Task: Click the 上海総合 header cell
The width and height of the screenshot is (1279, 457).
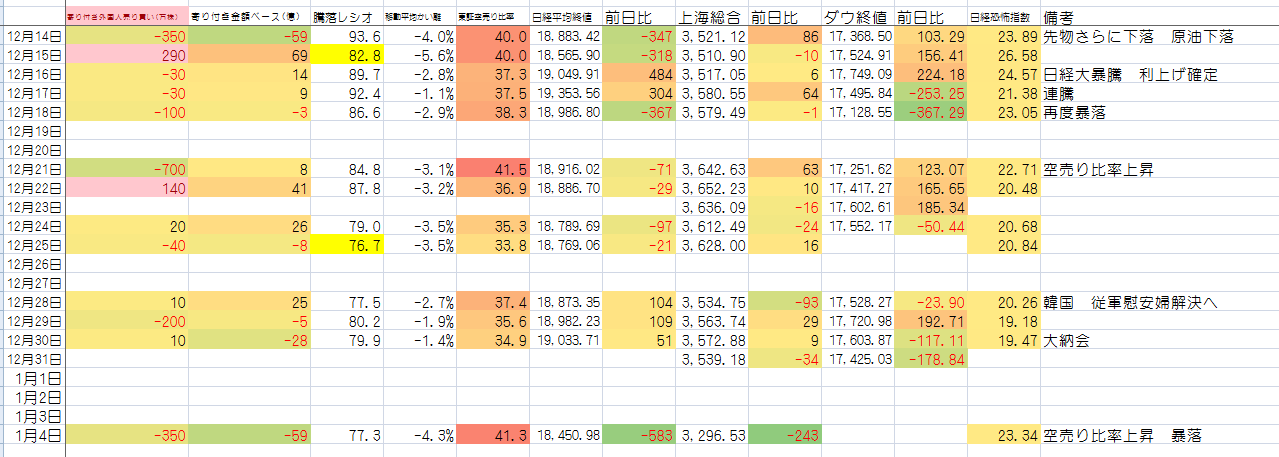Action: pyautogui.click(x=712, y=17)
